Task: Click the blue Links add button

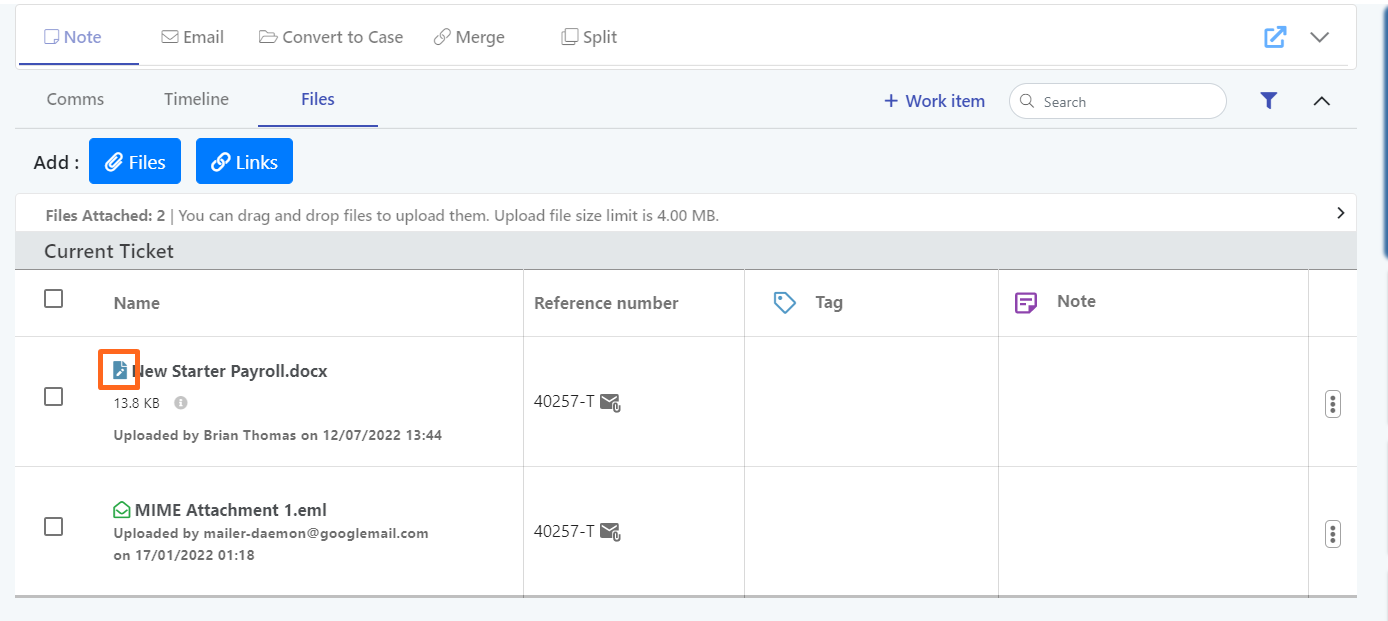Action: coord(244,162)
